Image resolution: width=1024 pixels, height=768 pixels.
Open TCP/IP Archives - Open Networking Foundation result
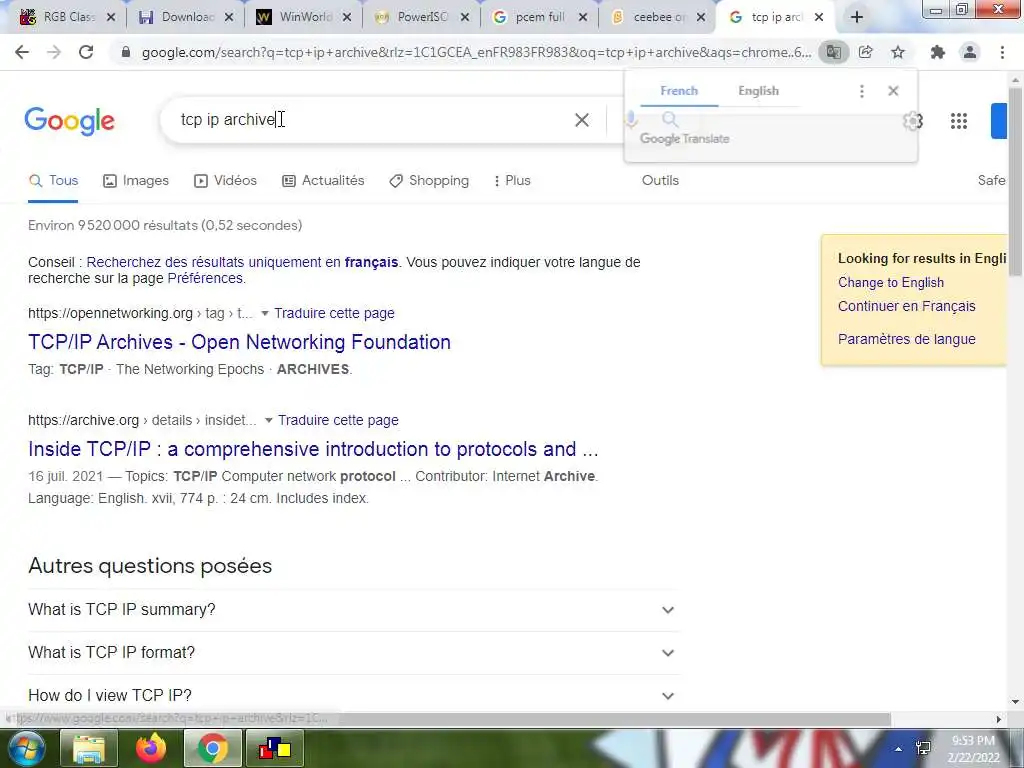tap(239, 342)
